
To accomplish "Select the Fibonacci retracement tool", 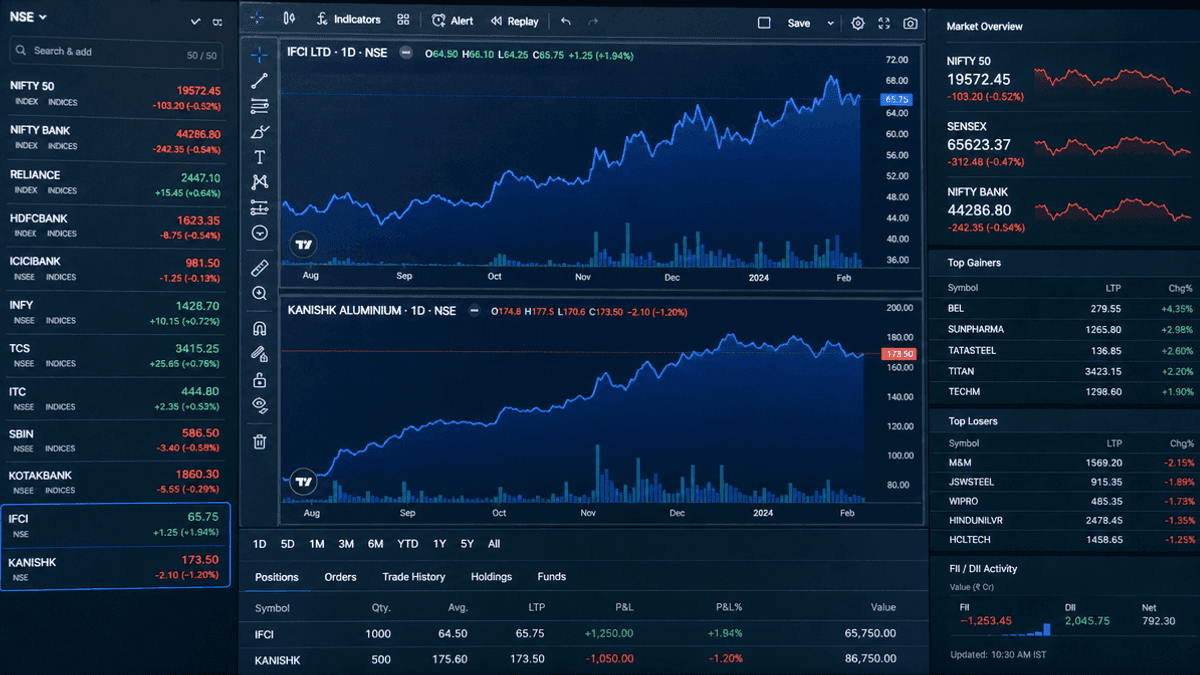I will point(259,106).
